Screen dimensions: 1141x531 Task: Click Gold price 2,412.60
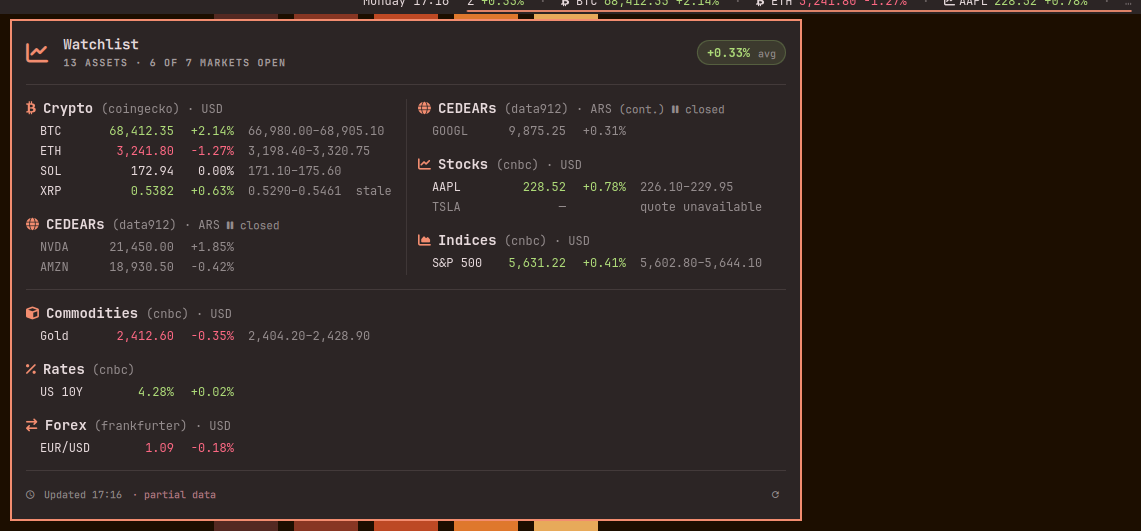(145, 335)
